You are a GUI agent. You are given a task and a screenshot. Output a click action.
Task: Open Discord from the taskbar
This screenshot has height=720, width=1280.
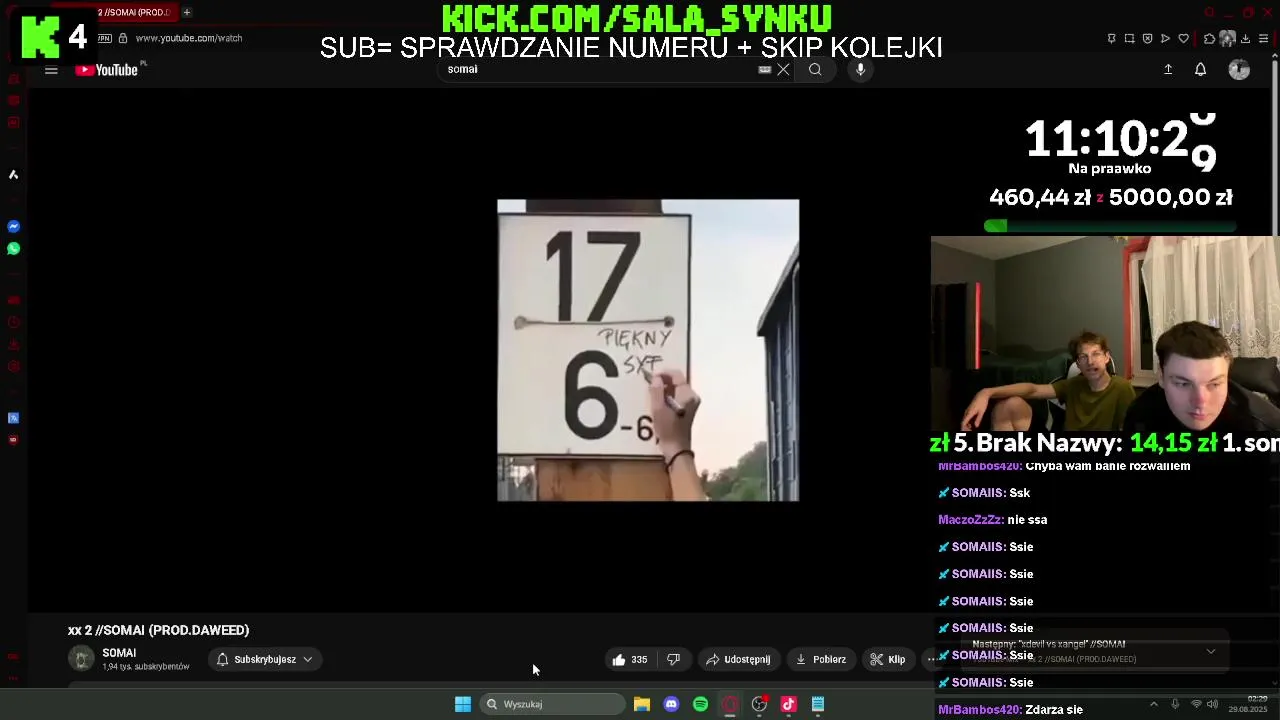pos(671,704)
